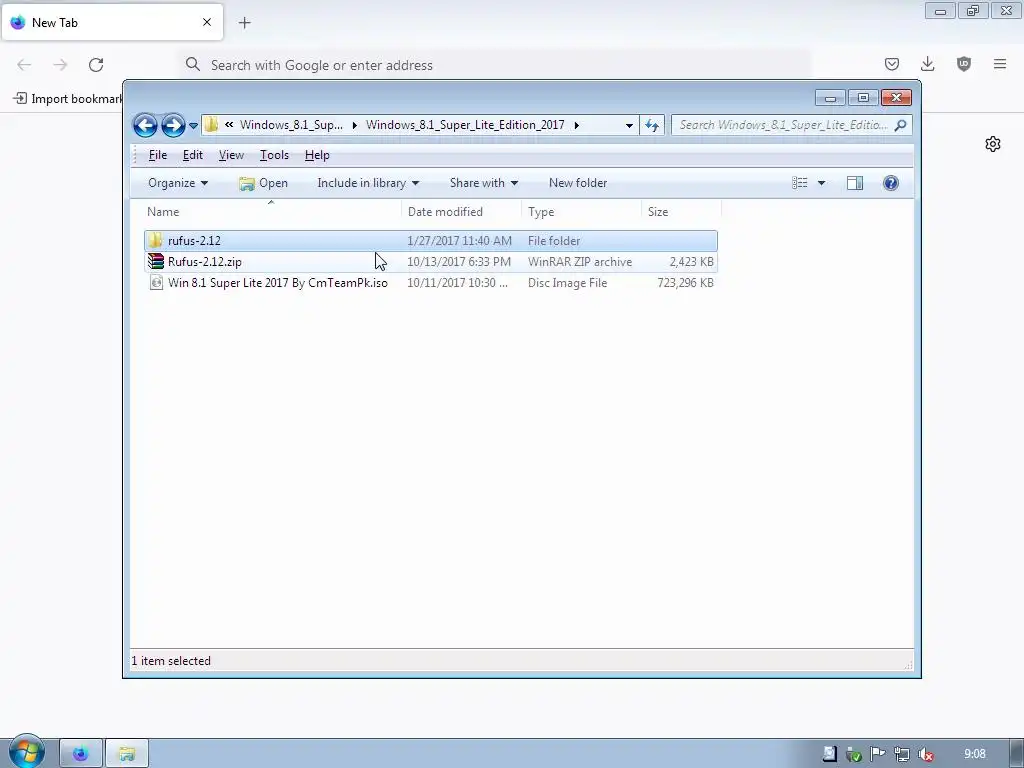
Task: Open the File menu
Action: coord(157,155)
